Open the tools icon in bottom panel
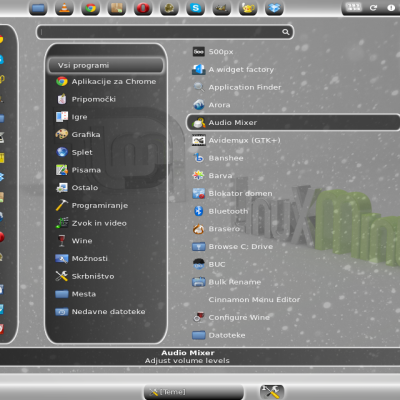 coord(272,392)
